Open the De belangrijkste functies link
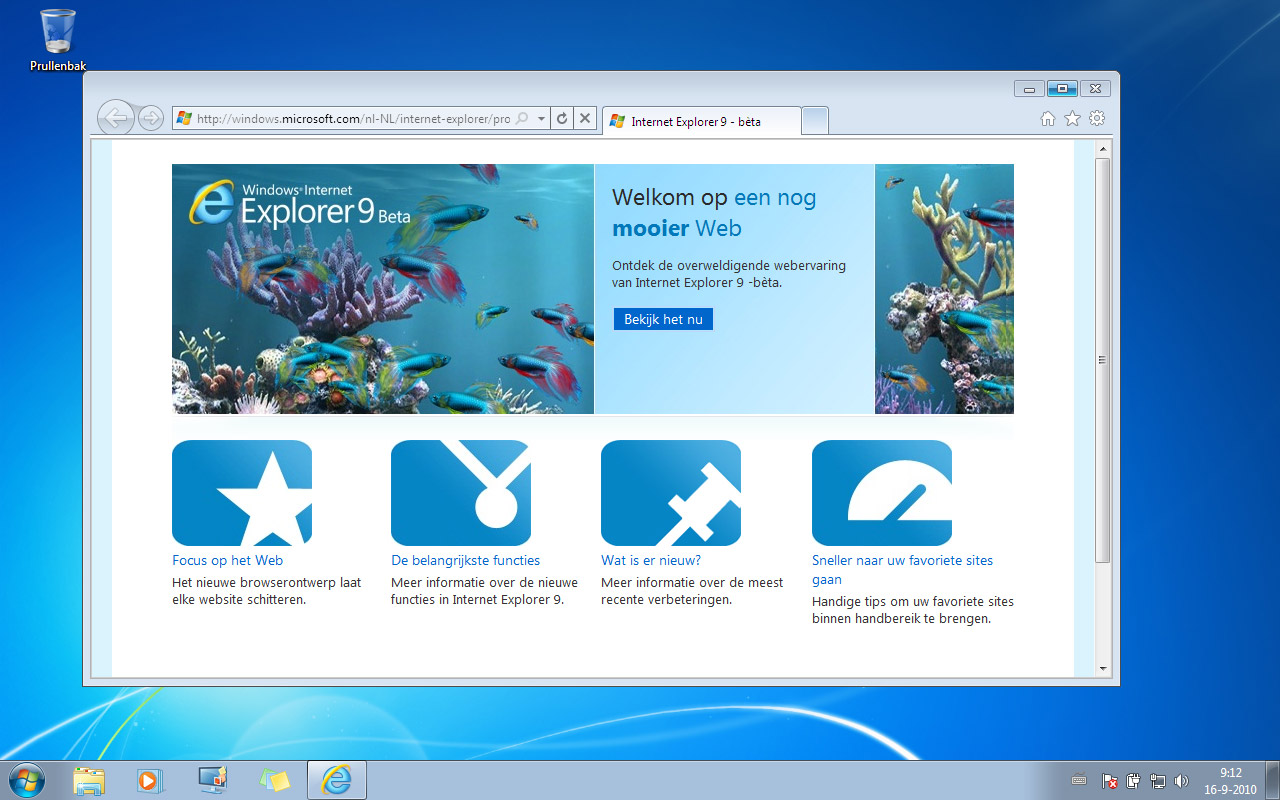The width and height of the screenshot is (1280, 800). [465, 560]
